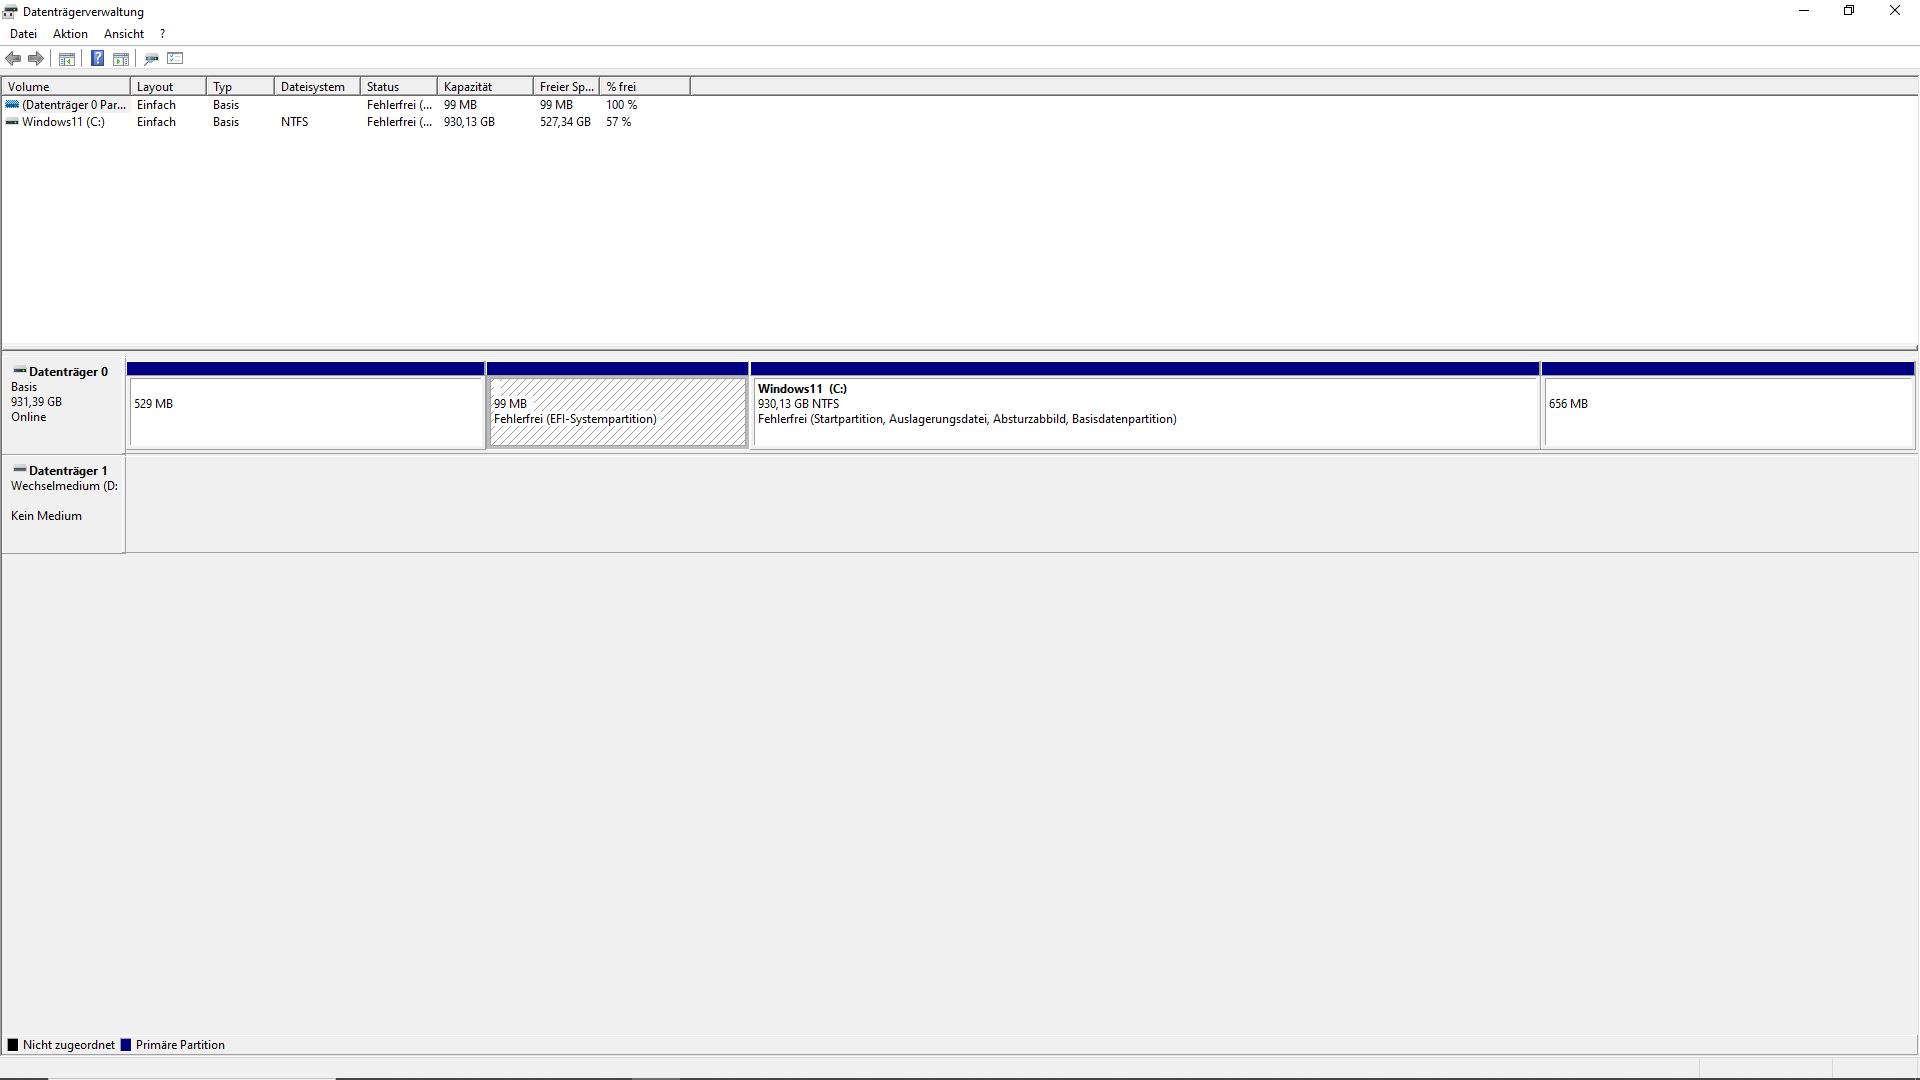Open the Ansicht menu
Screen dimensions: 1920x1080
pos(124,34)
